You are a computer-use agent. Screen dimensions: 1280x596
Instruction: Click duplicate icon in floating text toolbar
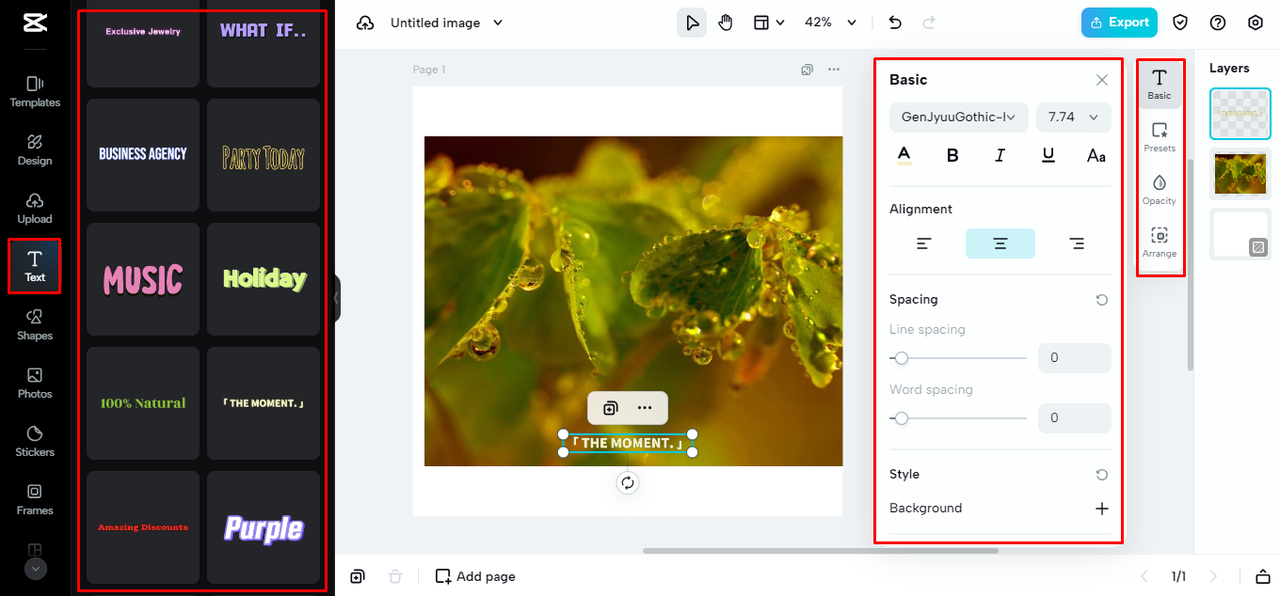tap(610, 408)
